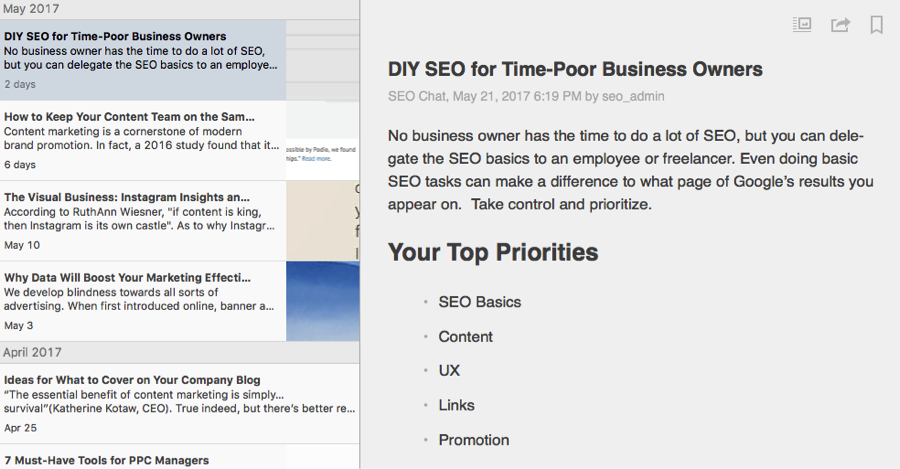900x469 pixels.
Task: Click SEO Basics bullet item
Action: click(479, 302)
